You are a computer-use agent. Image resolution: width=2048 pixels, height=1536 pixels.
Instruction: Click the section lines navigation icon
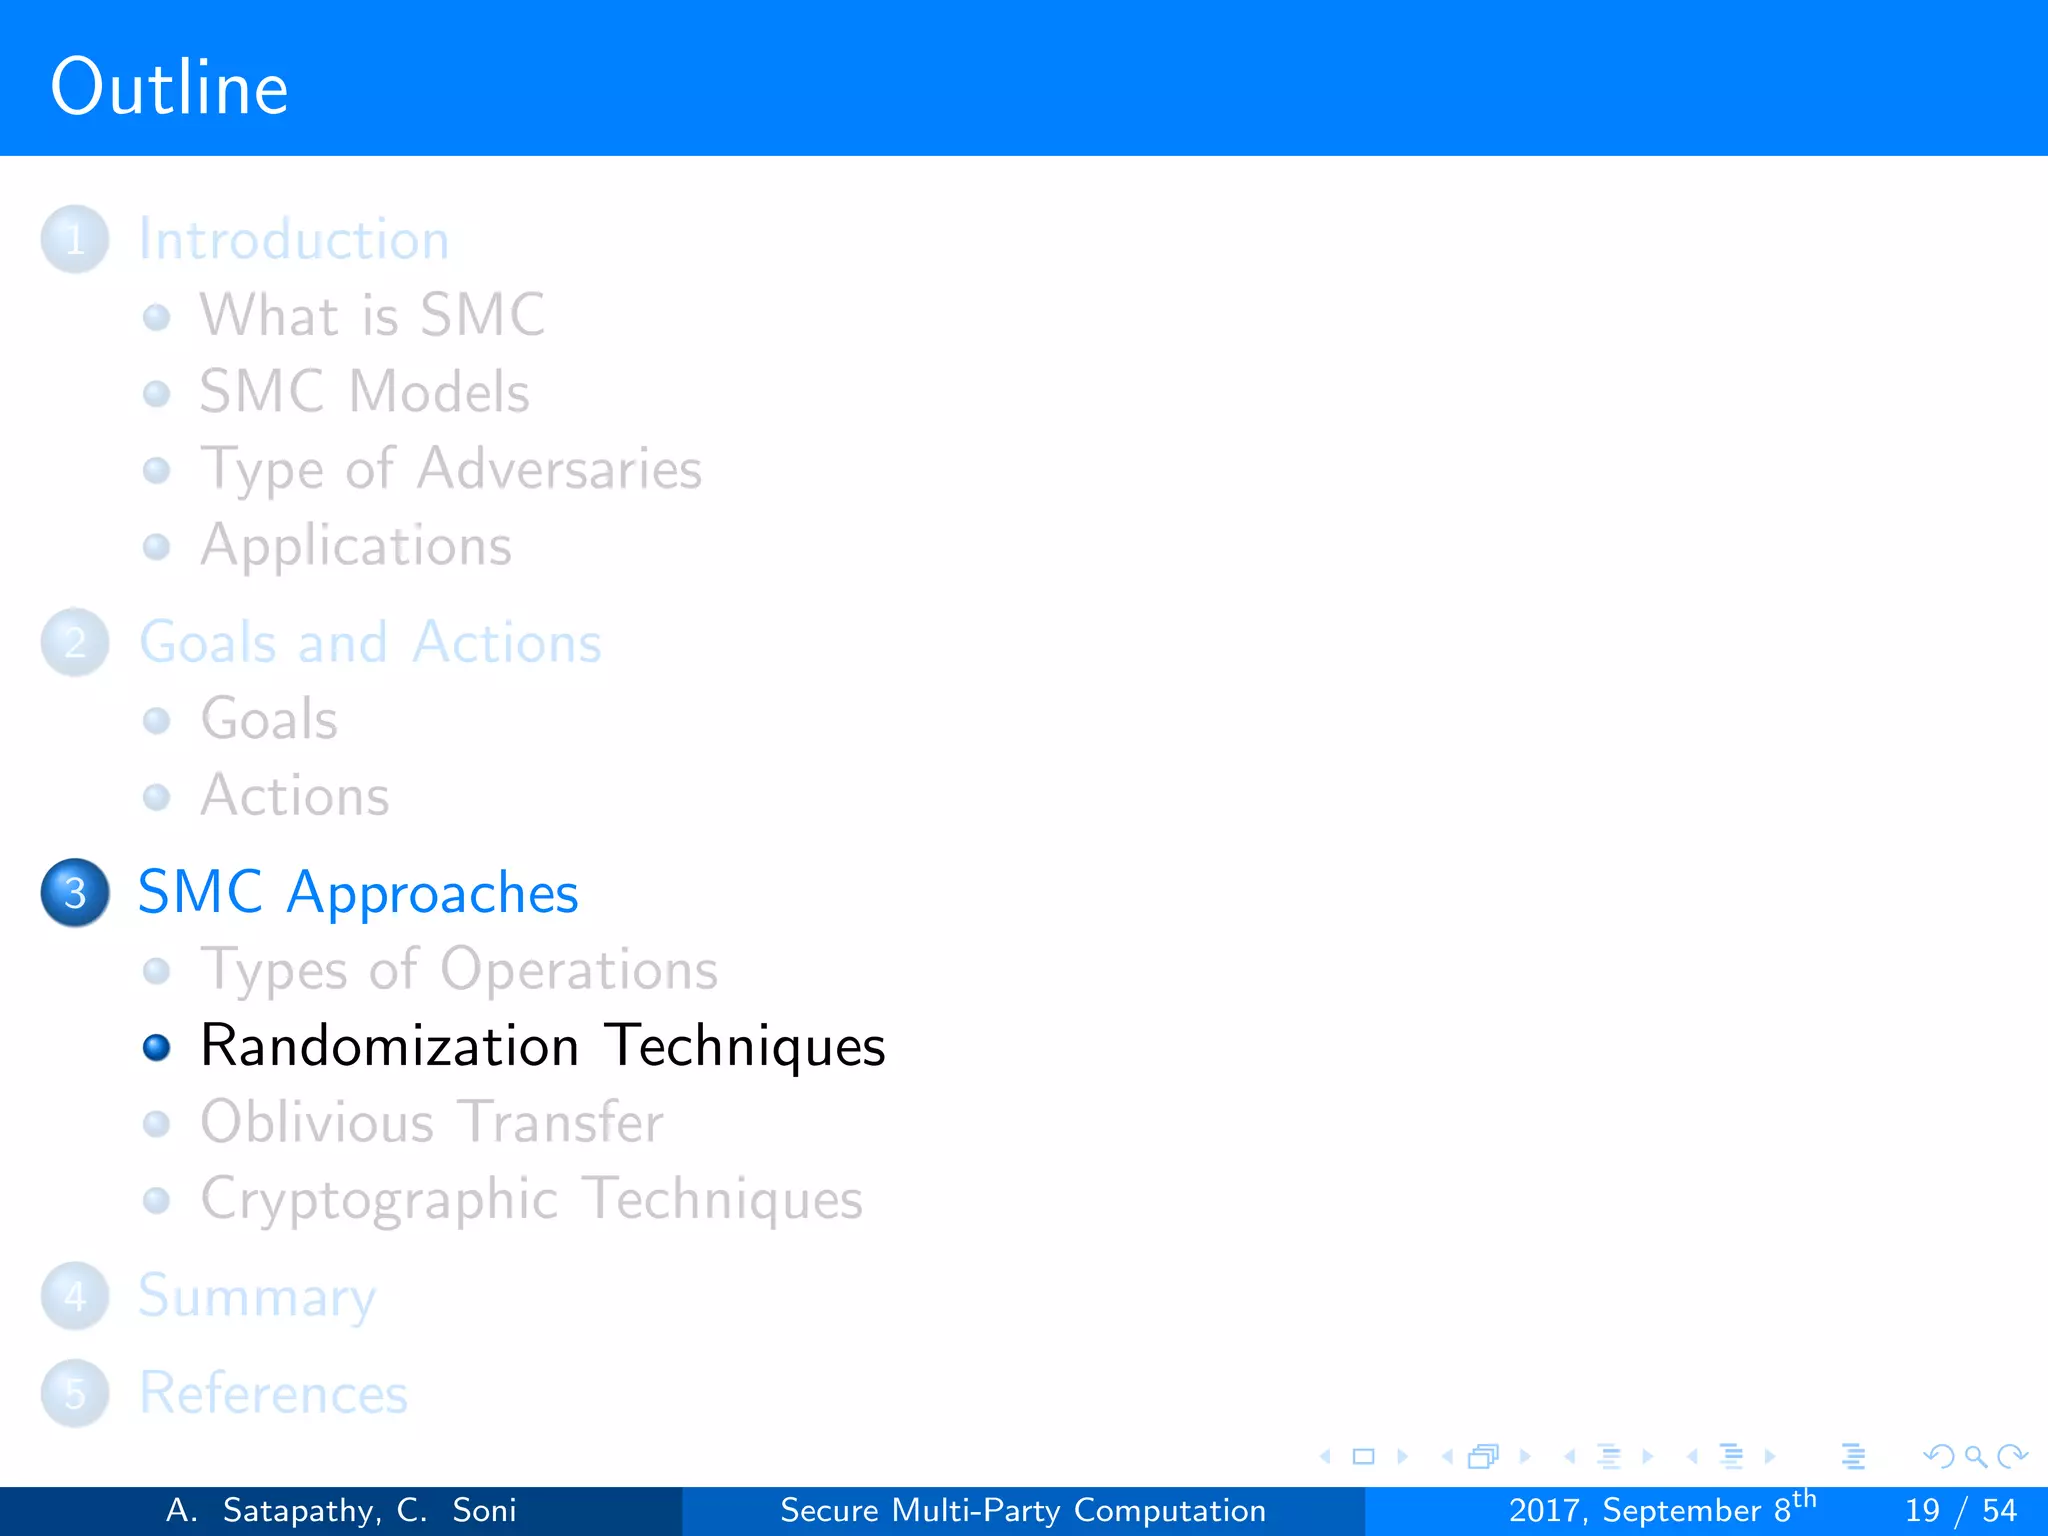pyautogui.click(x=1731, y=1457)
